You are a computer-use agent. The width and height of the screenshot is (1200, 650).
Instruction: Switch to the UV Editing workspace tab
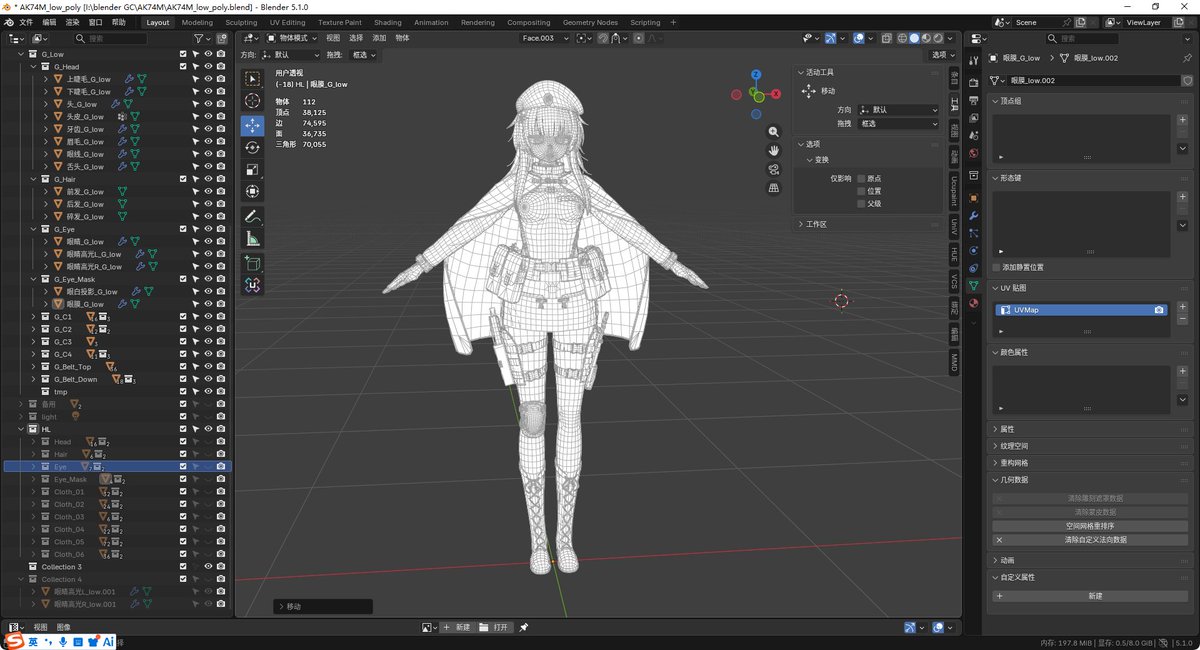pyautogui.click(x=288, y=22)
